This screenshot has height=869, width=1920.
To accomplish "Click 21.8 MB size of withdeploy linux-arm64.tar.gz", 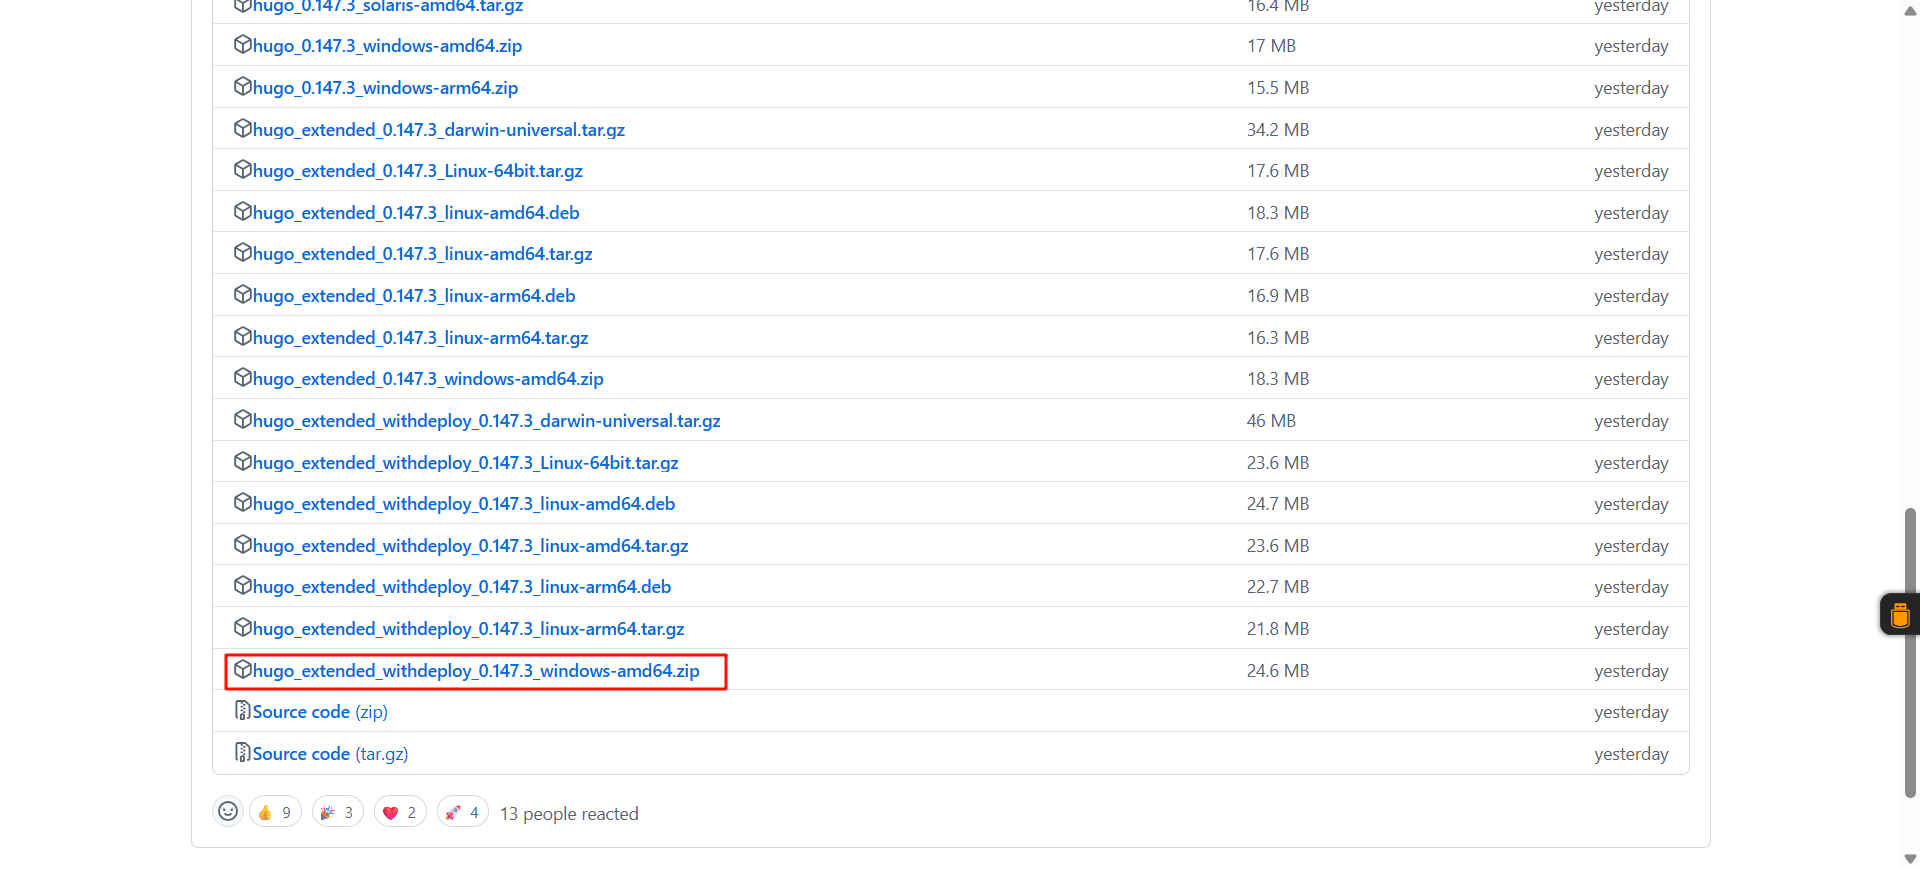I will pyautogui.click(x=1278, y=629).
